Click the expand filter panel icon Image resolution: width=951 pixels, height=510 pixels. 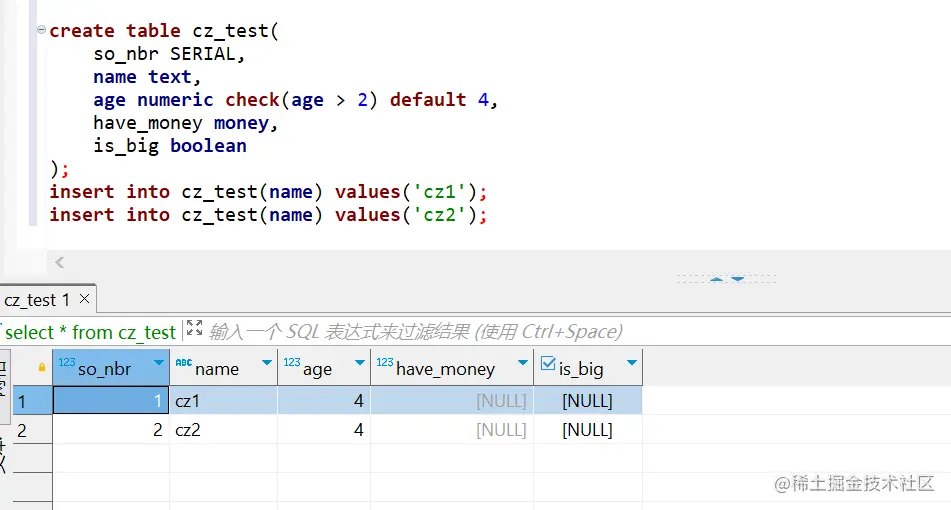click(194, 328)
